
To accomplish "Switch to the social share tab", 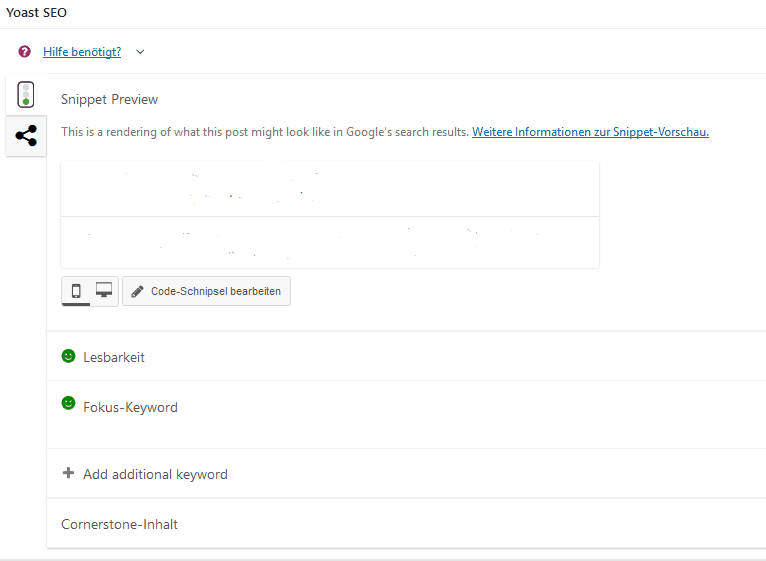I will pyautogui.click(x=26, y=136).
